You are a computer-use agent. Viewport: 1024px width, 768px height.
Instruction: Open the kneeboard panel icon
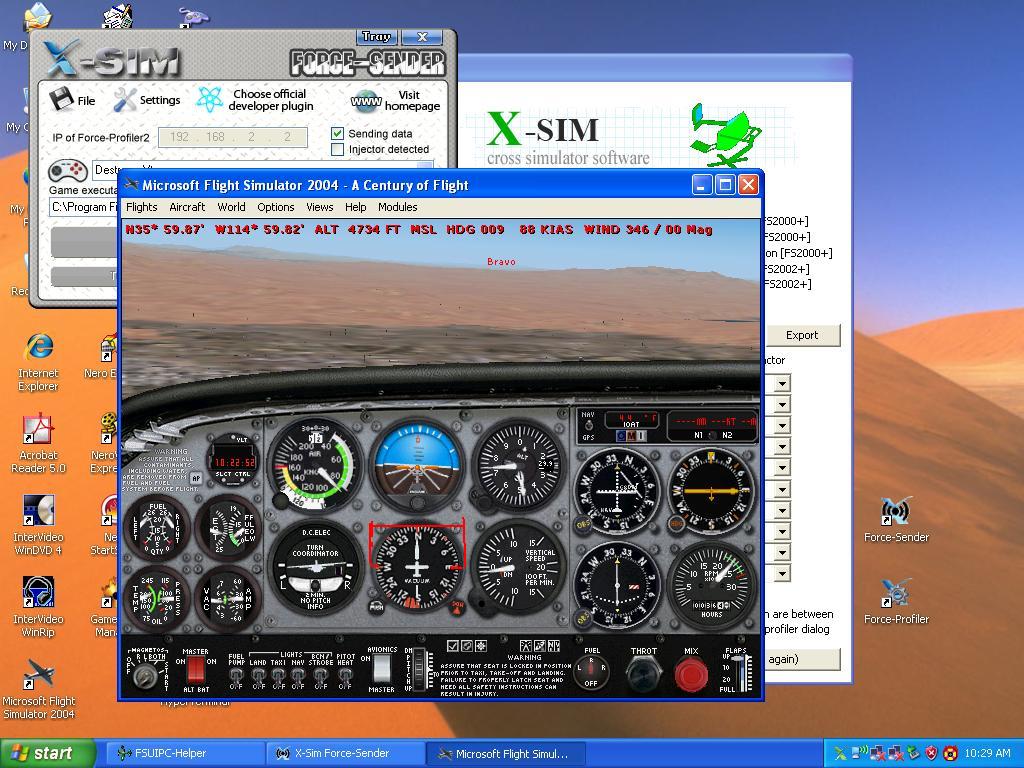453,646
